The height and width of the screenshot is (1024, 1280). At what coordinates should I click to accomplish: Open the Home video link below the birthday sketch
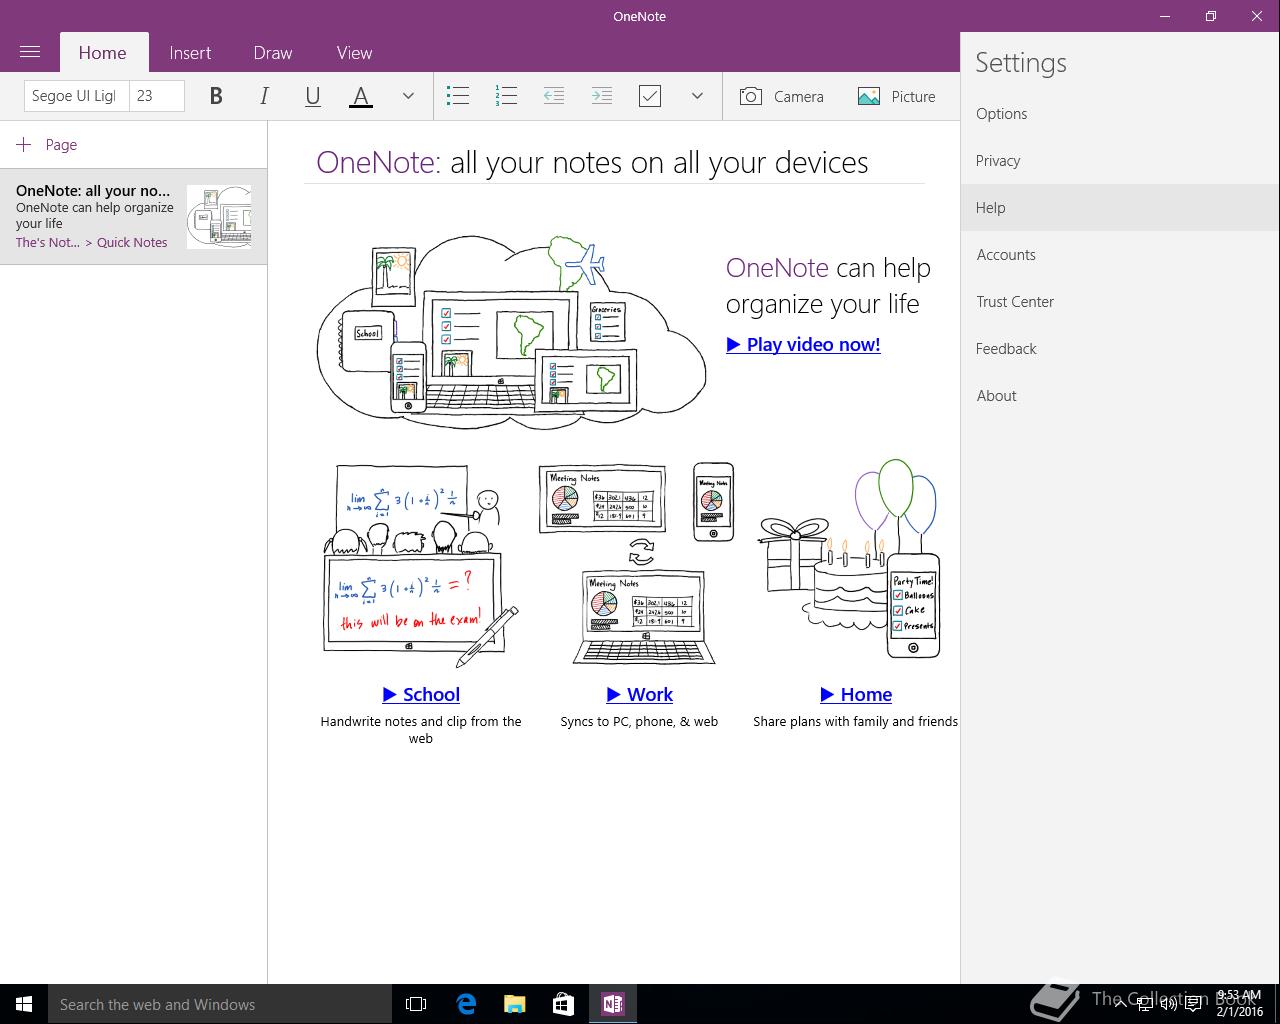click(856, 694)
